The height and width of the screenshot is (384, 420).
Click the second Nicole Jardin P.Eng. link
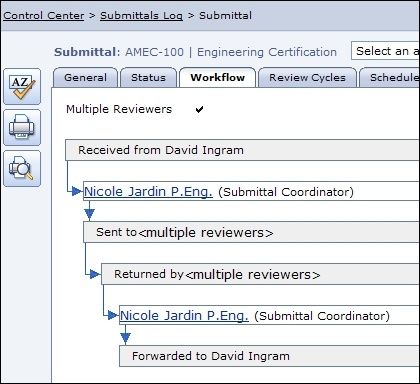(184, 316)
